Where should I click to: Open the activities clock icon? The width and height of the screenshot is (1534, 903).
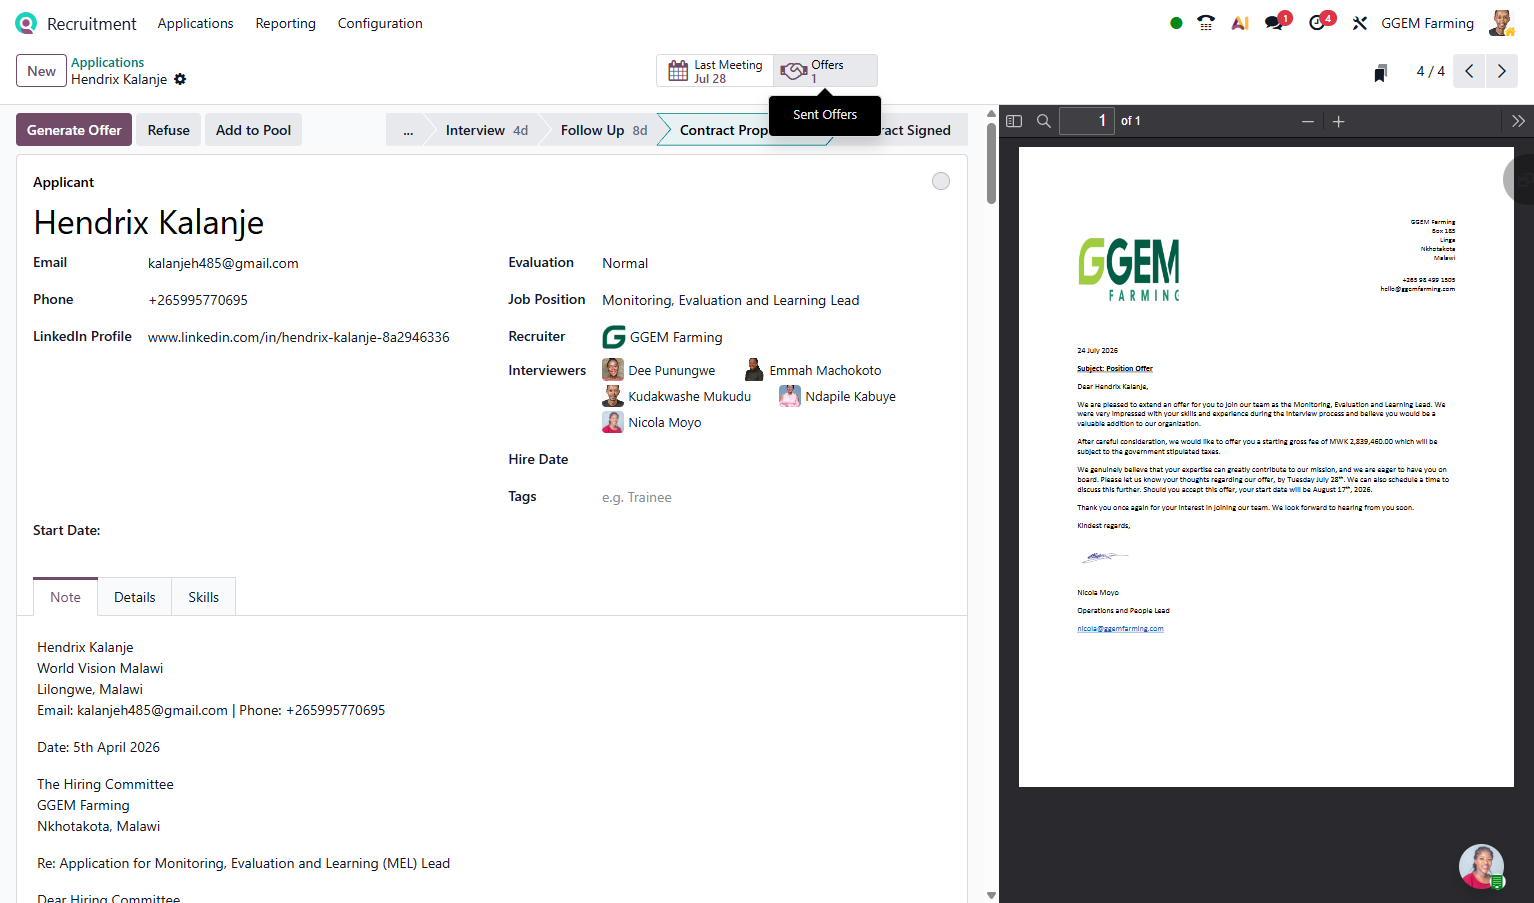tap(1317, 23)
